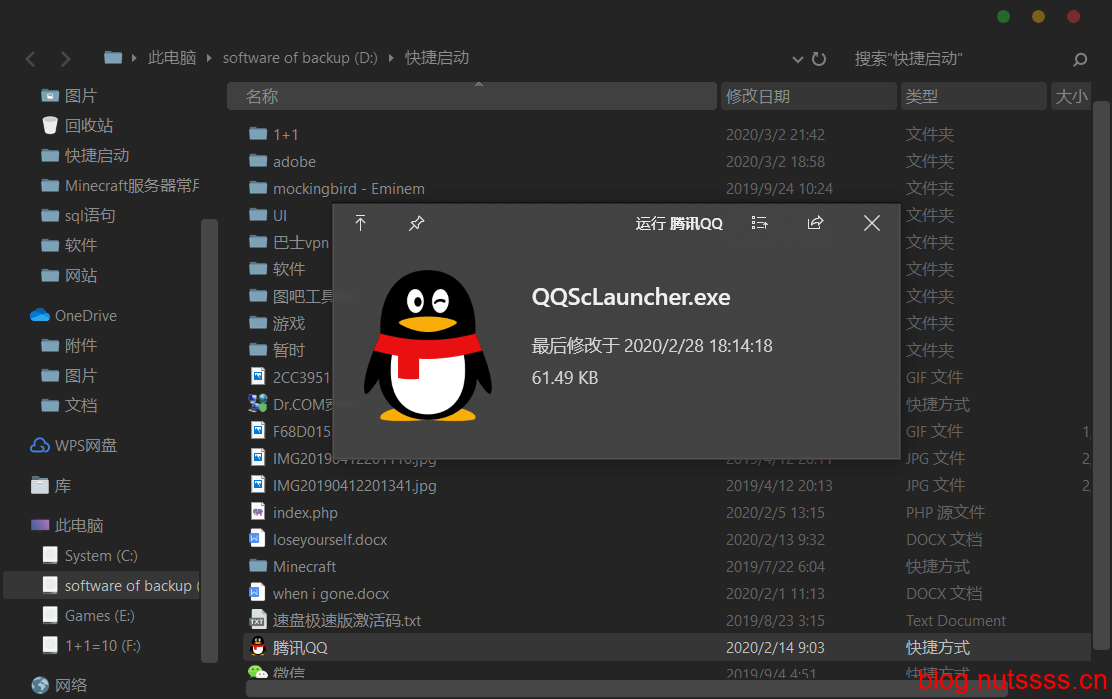Image resolution: width=1112 pixels, height=699 pixels.
Task: Toggle pin on the preview window
Action: [x=417, y=223]
